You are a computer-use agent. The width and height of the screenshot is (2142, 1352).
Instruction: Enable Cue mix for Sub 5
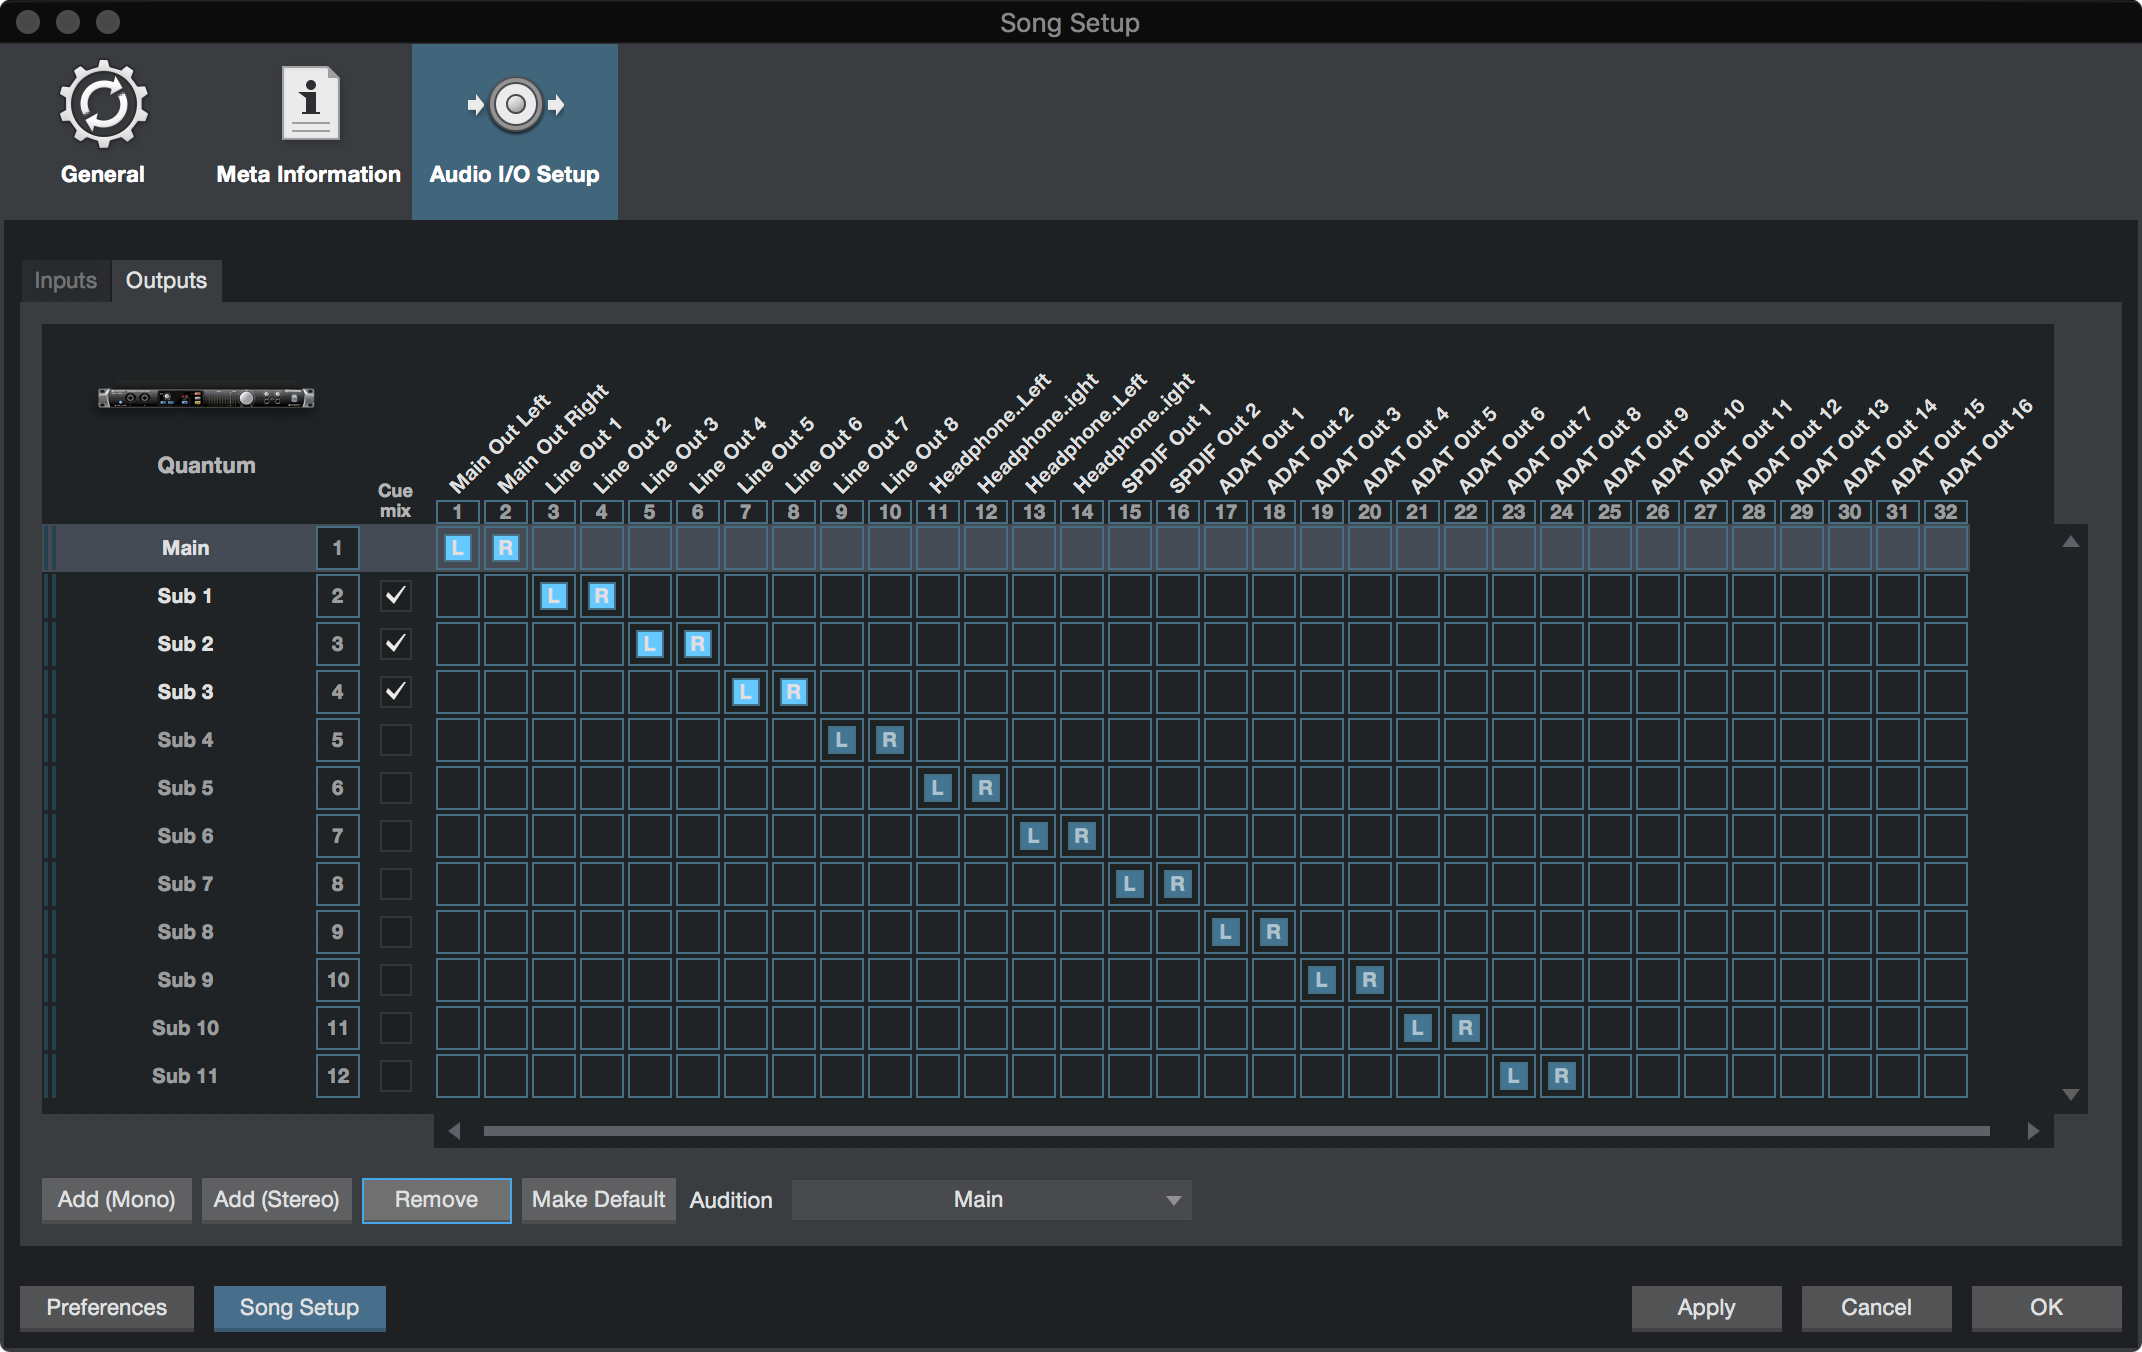tap(396, 788)
